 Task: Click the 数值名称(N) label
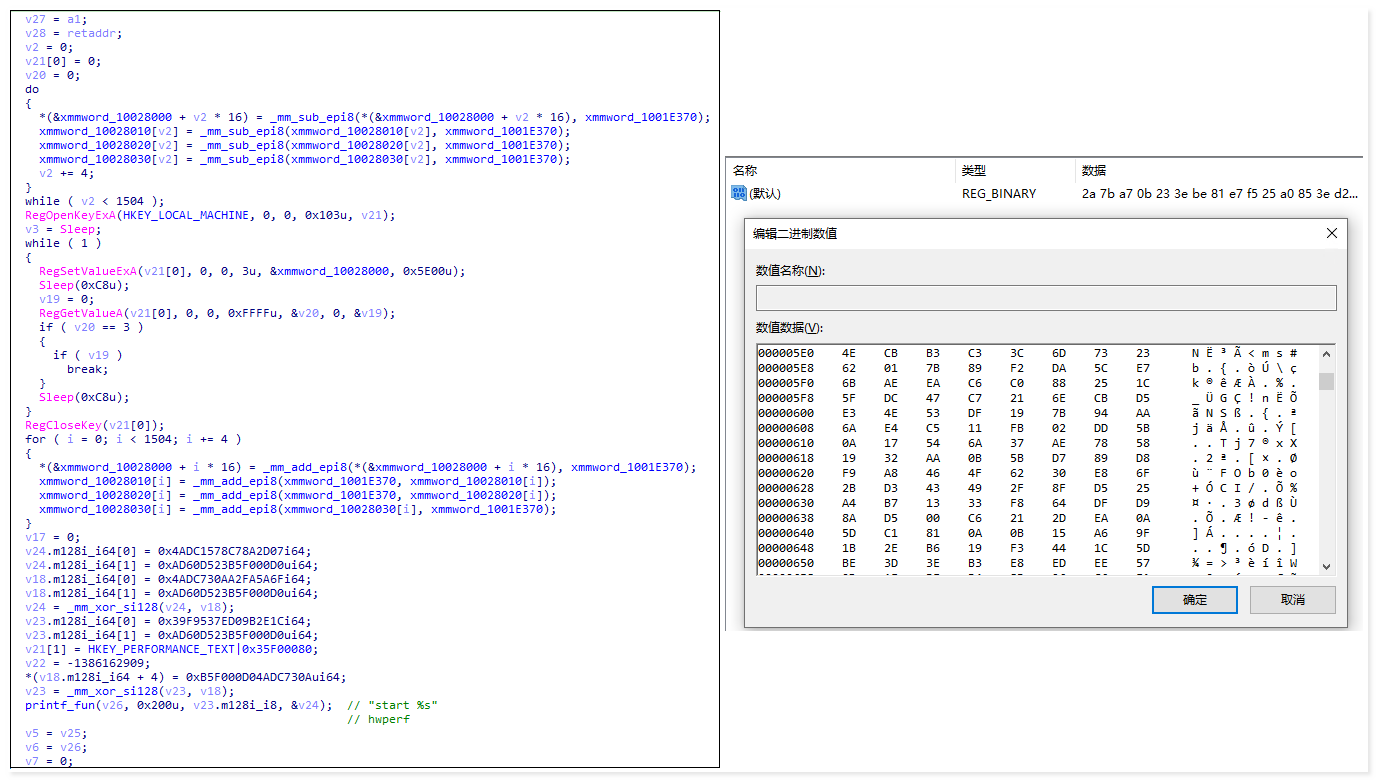790,271
